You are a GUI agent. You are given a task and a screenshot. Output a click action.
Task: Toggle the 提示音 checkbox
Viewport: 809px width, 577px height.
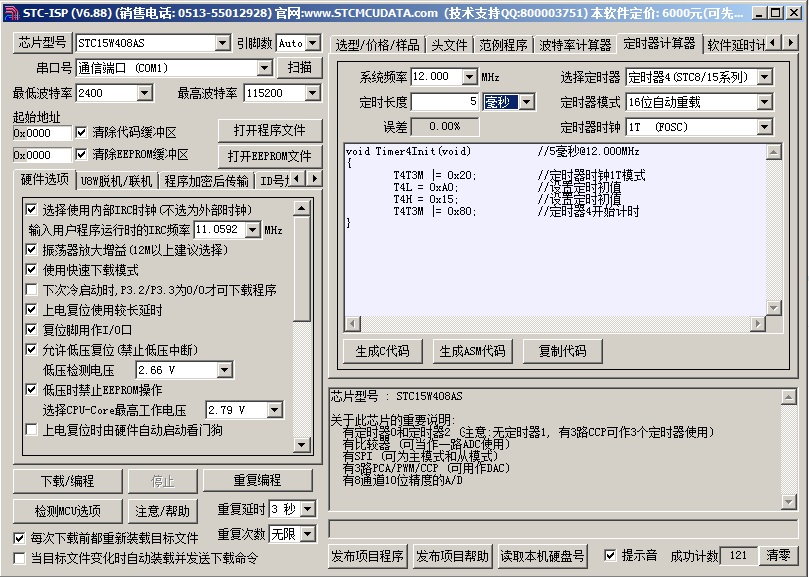pos(610,555)
